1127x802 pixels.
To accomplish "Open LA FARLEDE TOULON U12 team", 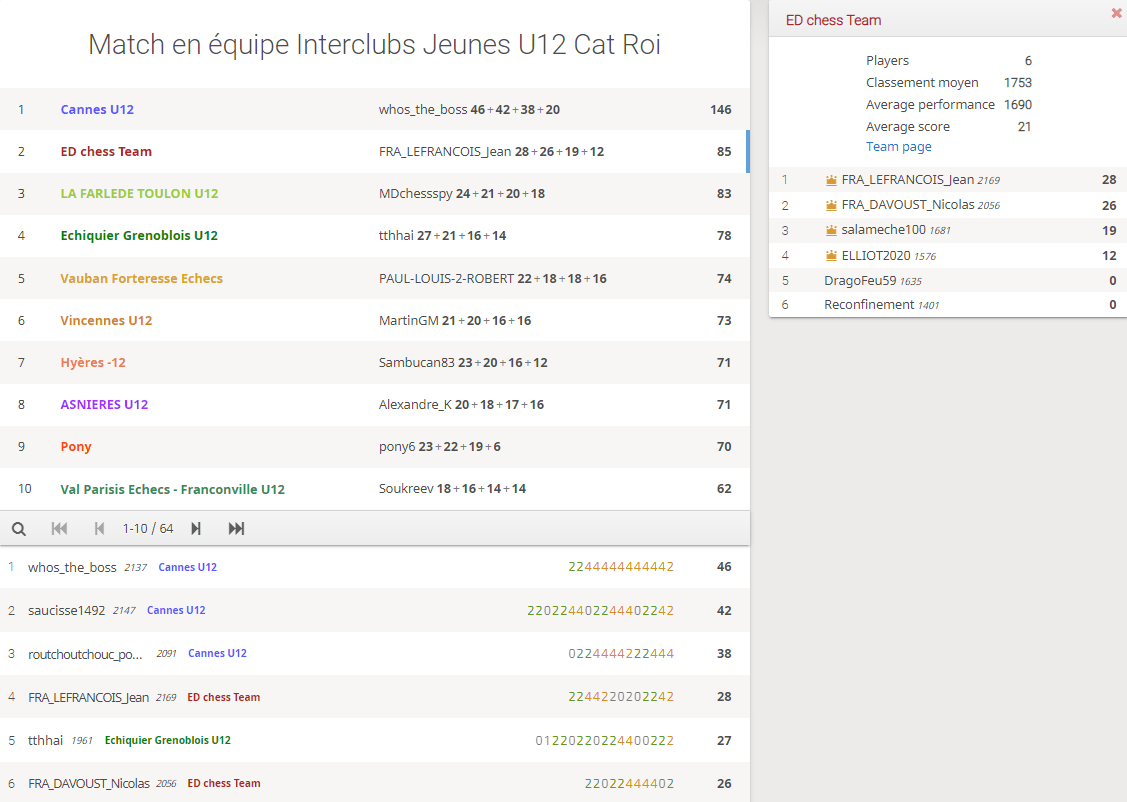I will tap(139, 194).
